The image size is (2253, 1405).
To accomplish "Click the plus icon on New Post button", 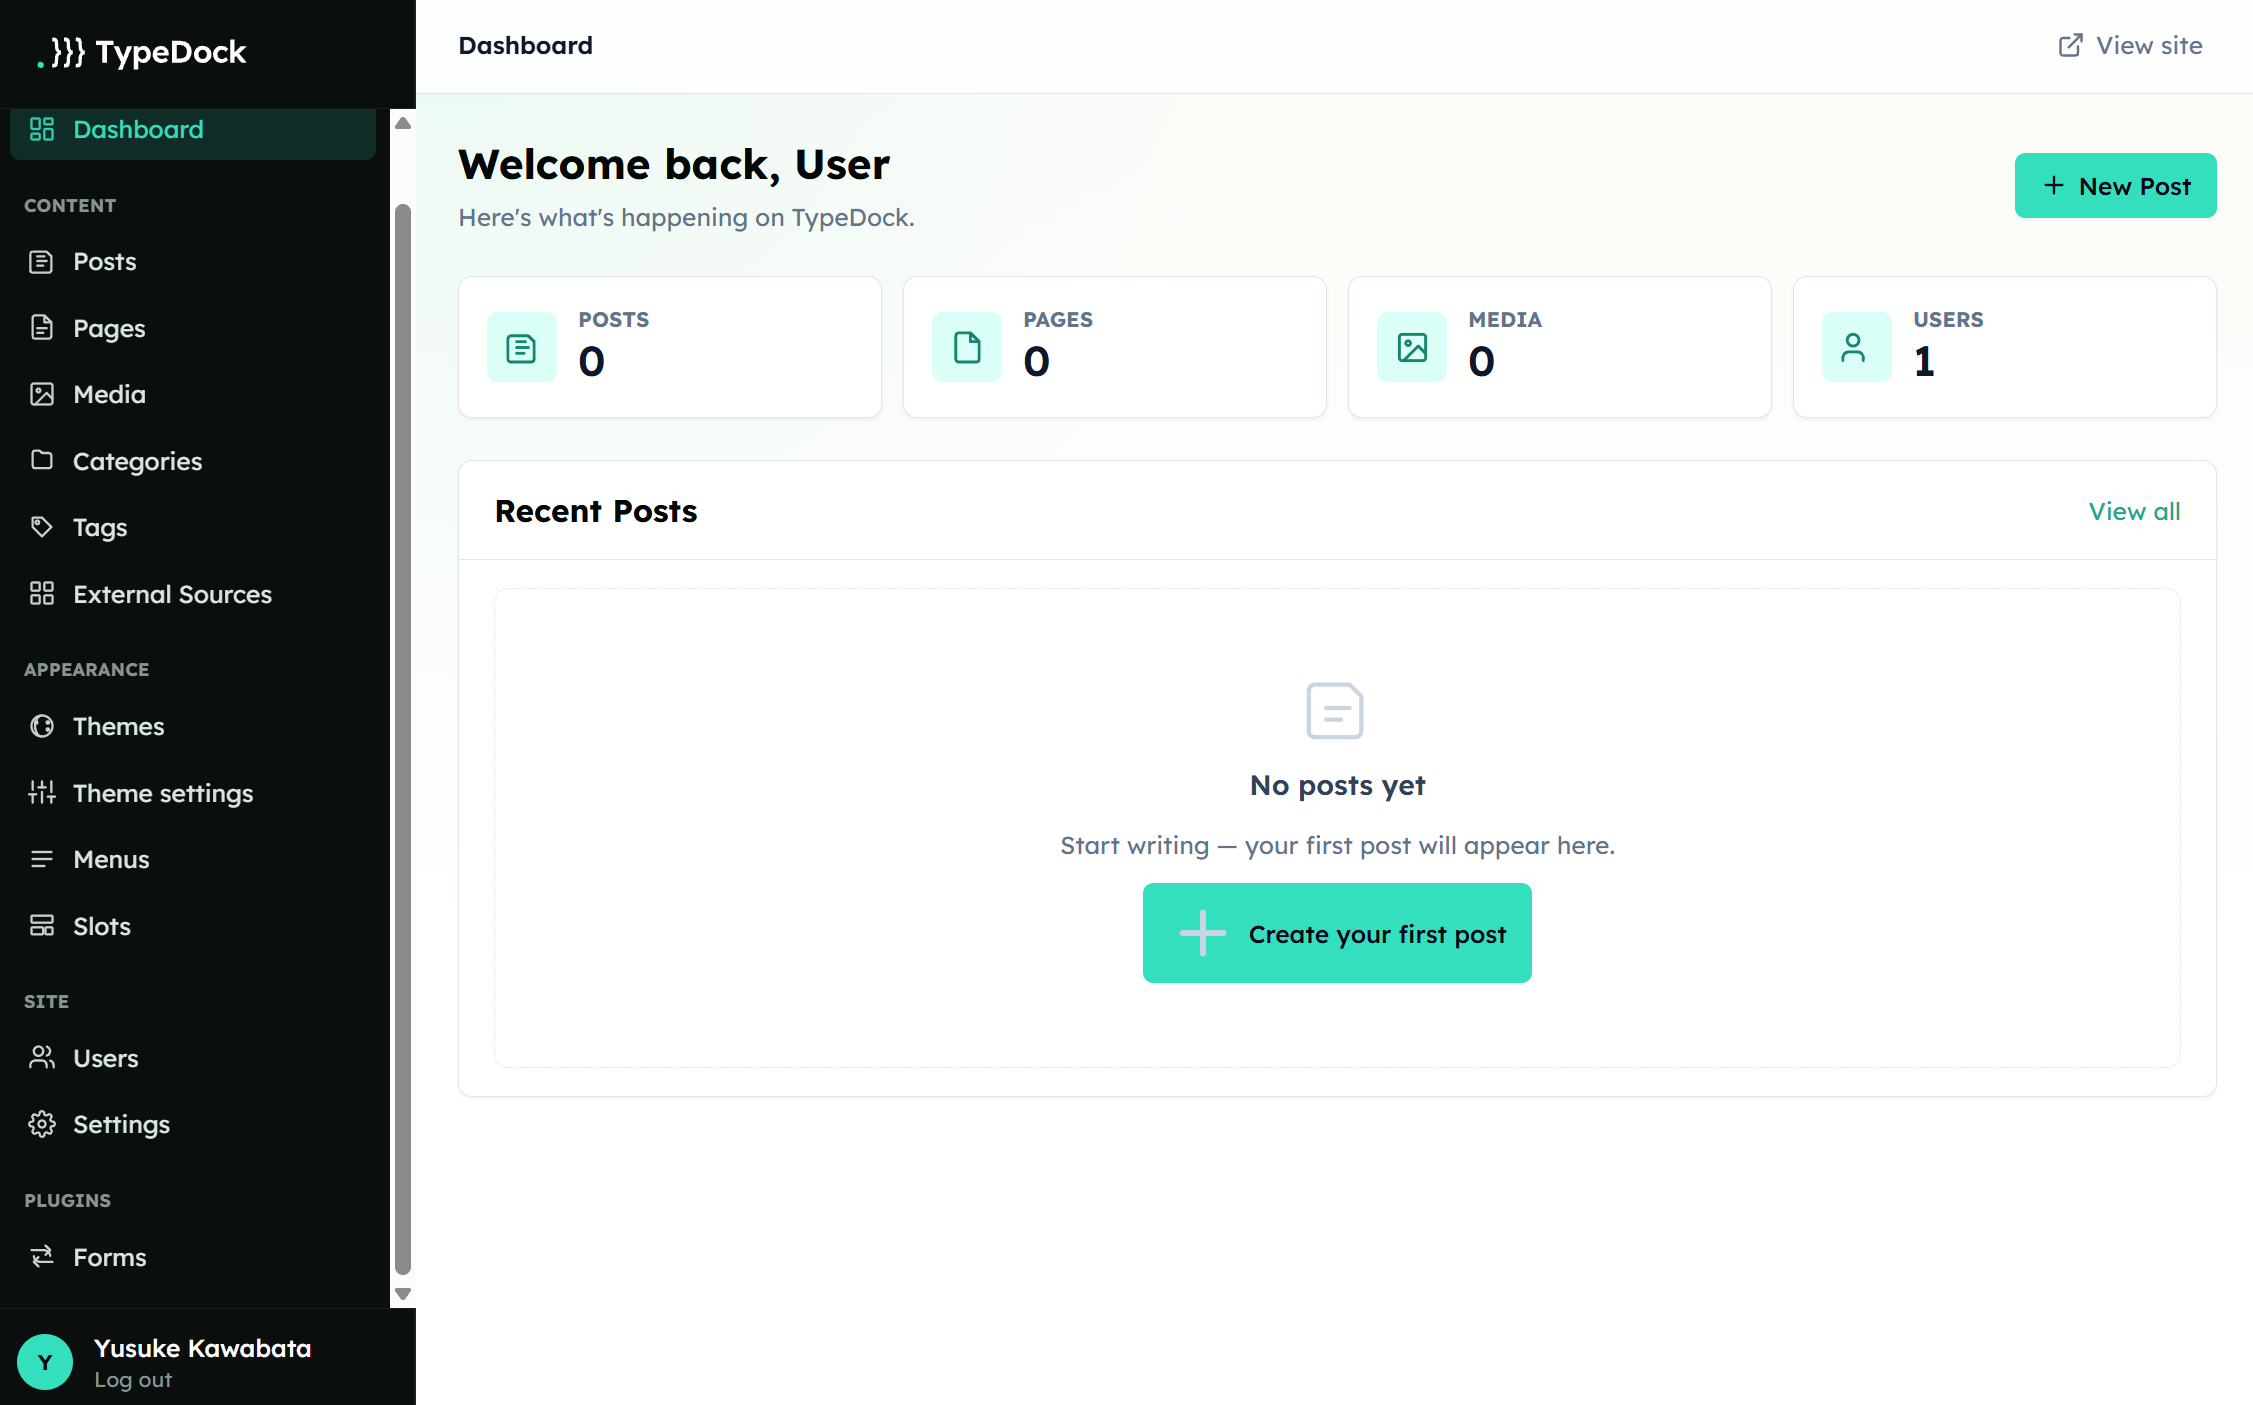I will click(x=2054, y=186).
